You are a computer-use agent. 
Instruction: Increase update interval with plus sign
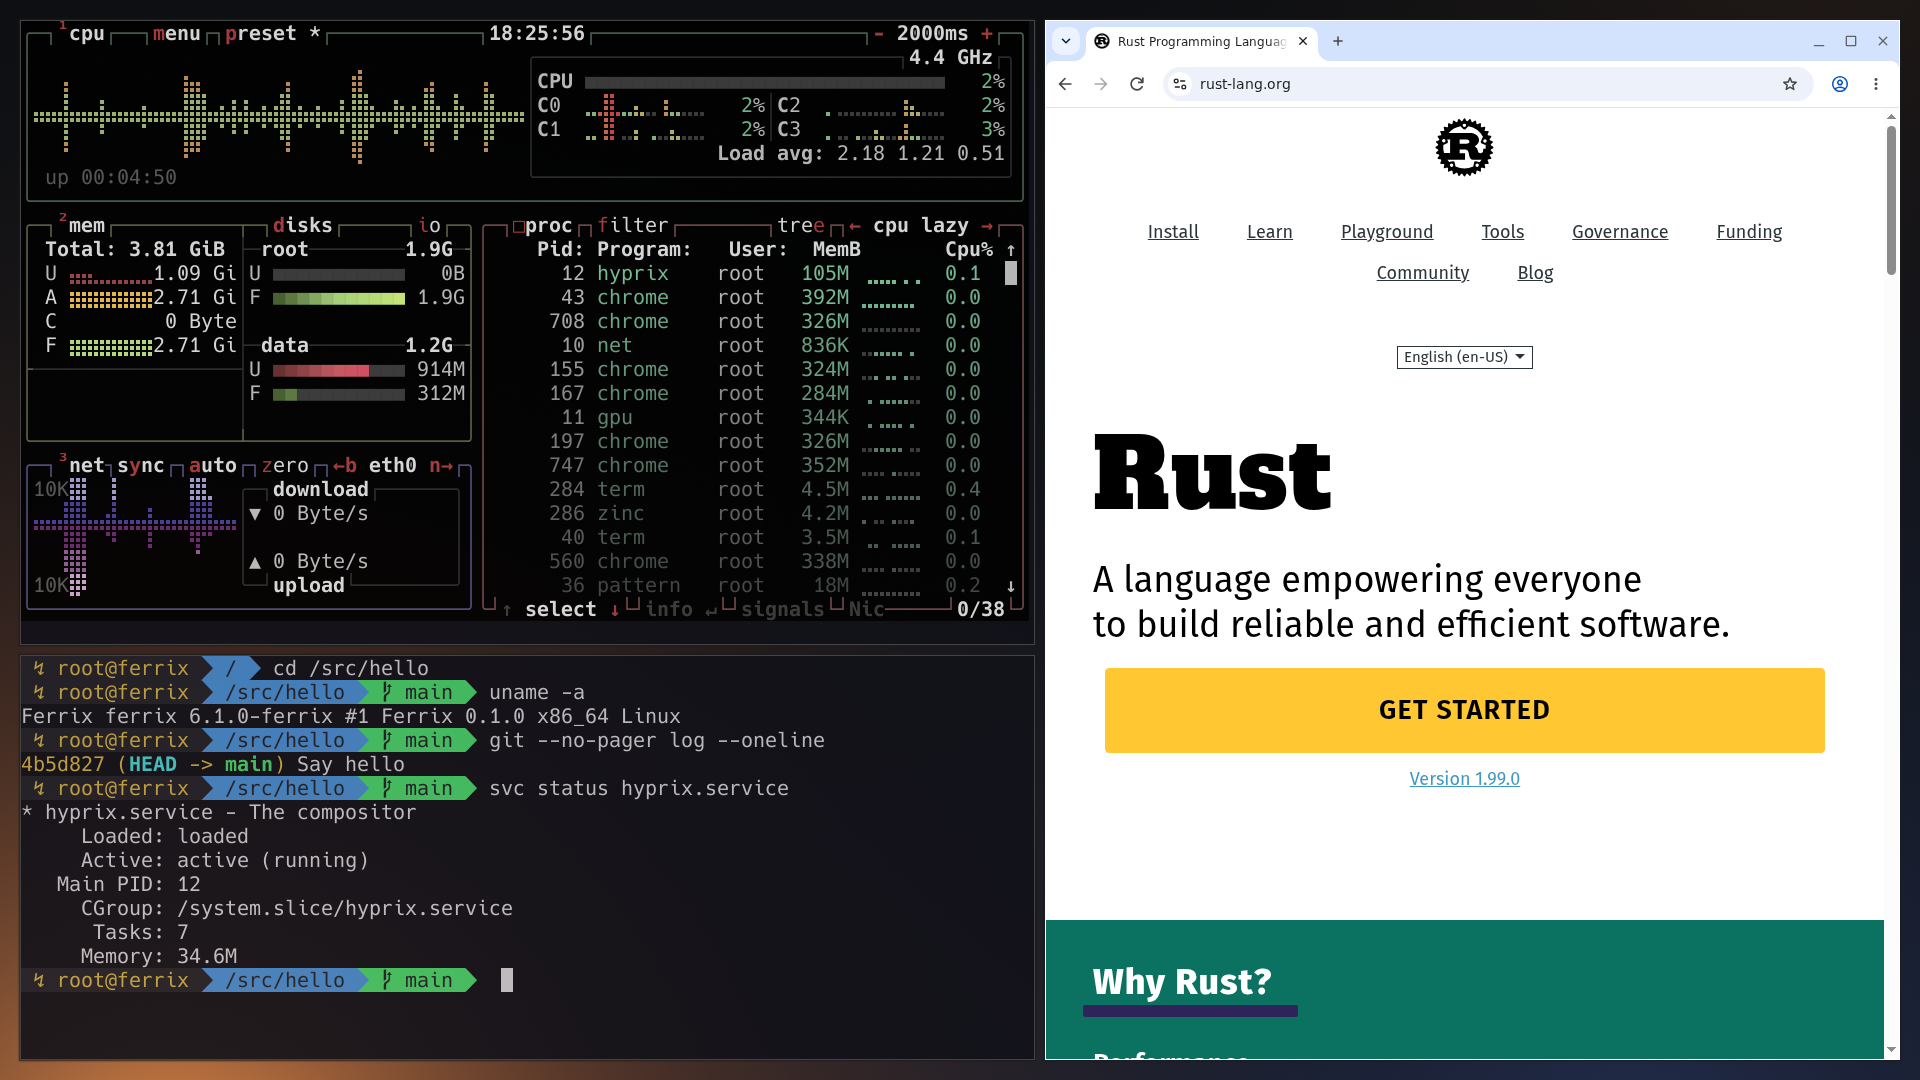coord(987,34)
